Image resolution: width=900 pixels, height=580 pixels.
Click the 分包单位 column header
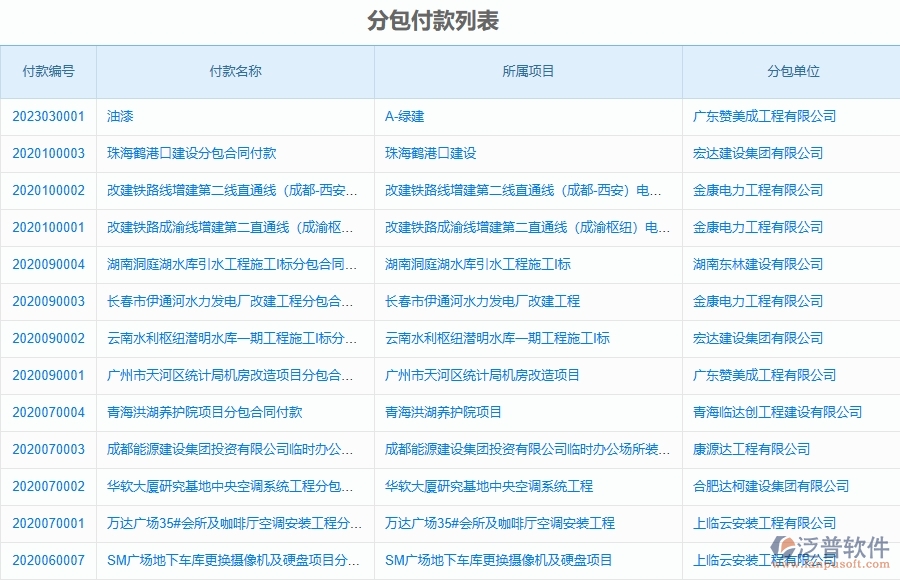pyautogui.click(x=793, y=71)
